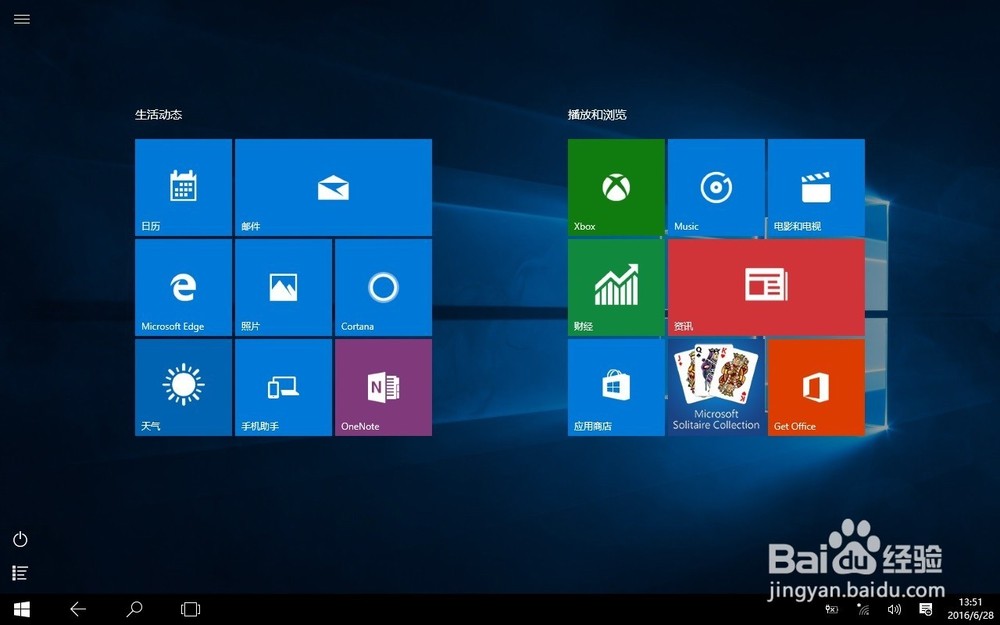
Task: Open the all apps list icon
Action: 20,573
